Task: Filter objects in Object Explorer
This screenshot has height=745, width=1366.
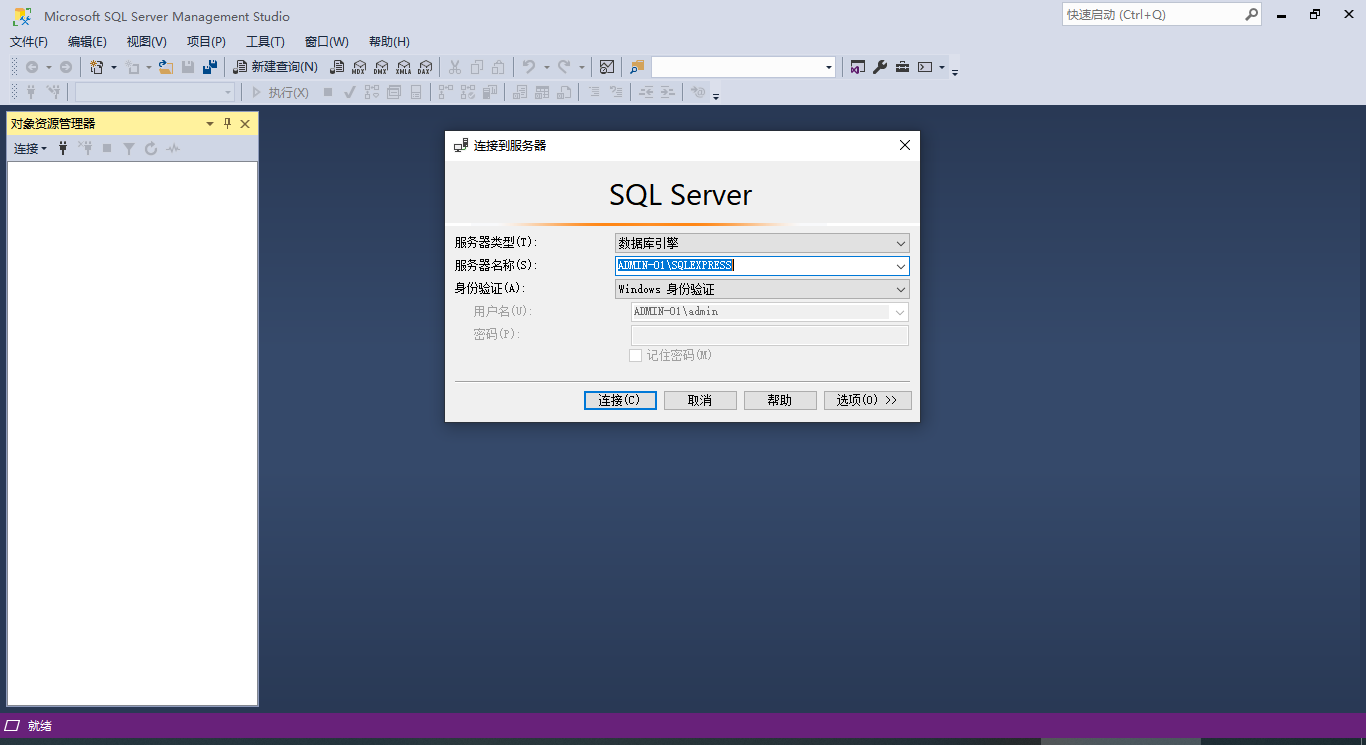Action: 129,148
